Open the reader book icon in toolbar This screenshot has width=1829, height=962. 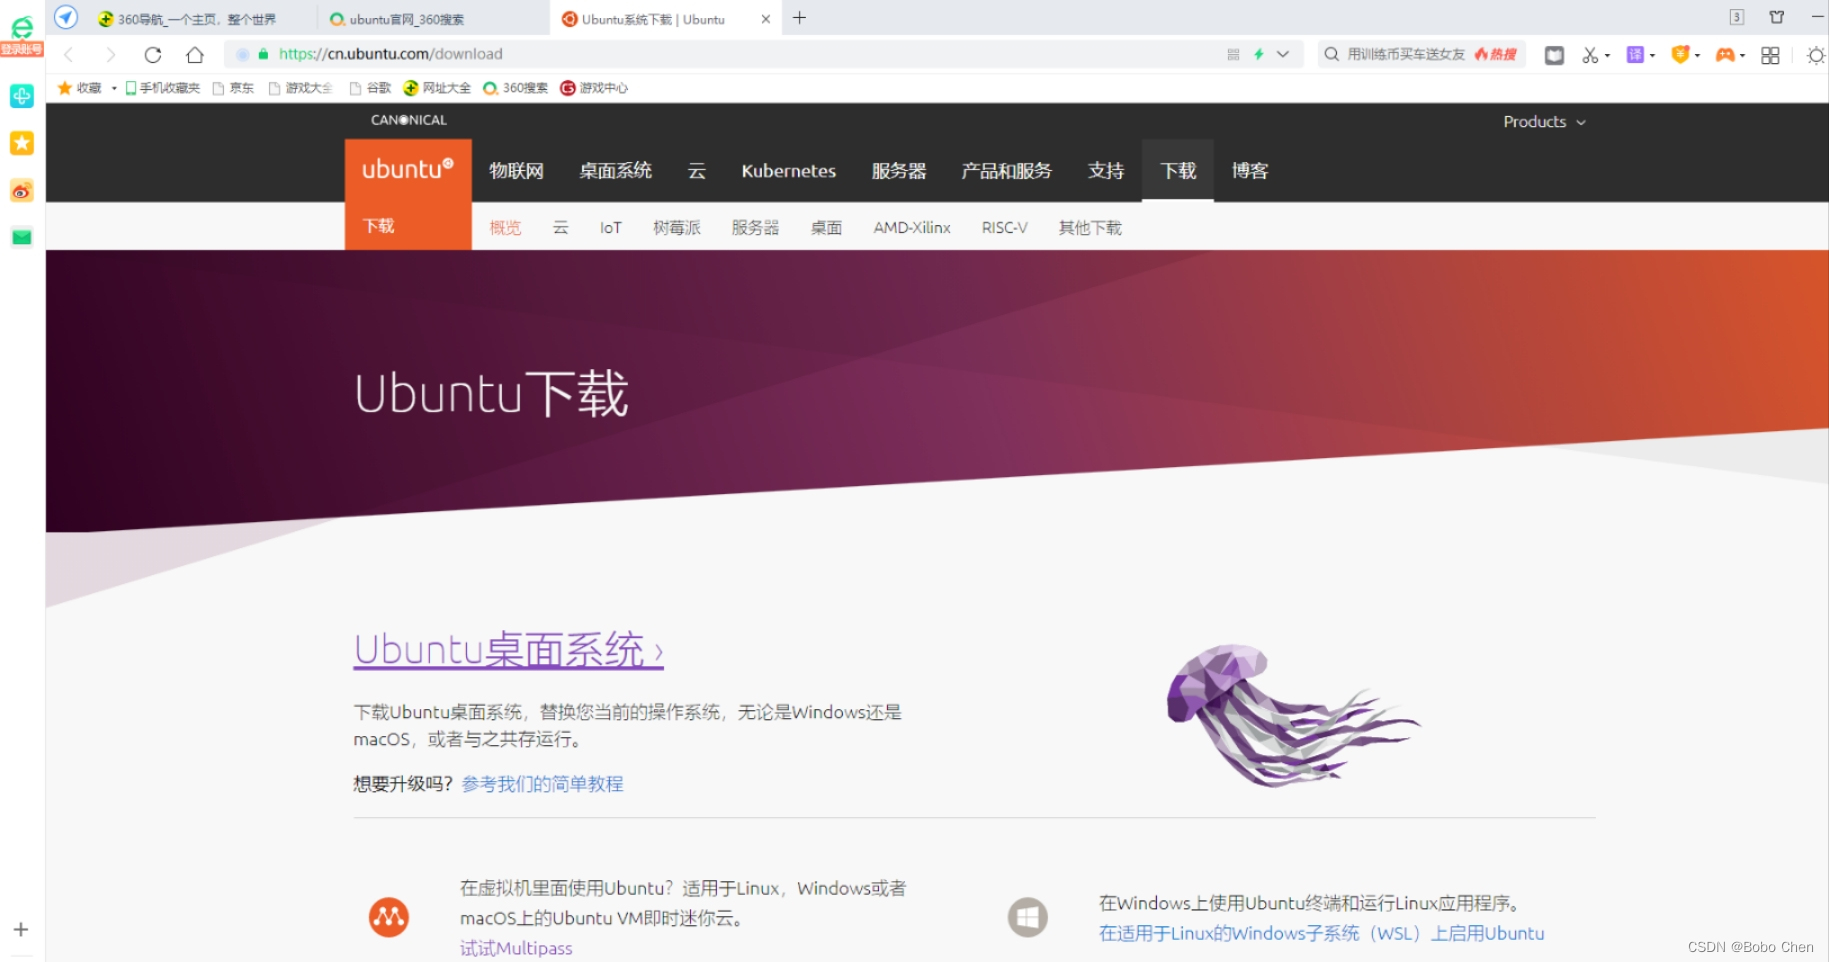tap(1554, 55)
